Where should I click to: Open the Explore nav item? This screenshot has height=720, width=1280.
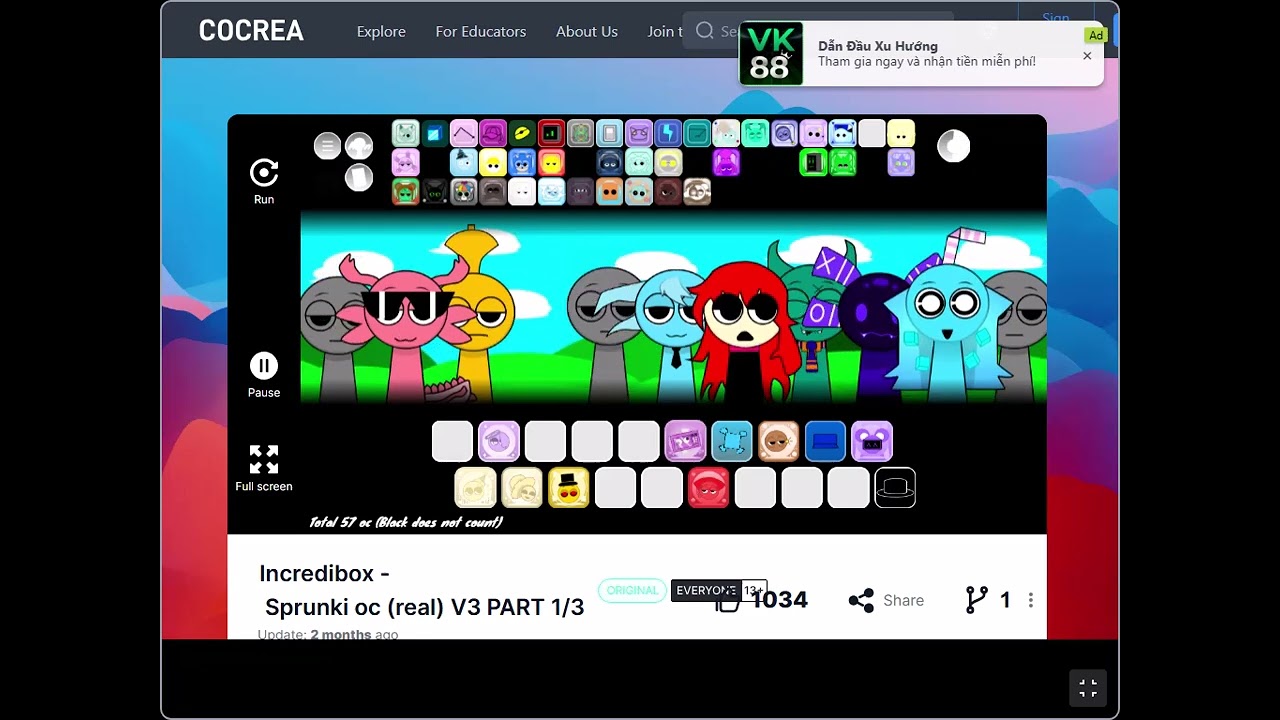click(x=381, y=31)
